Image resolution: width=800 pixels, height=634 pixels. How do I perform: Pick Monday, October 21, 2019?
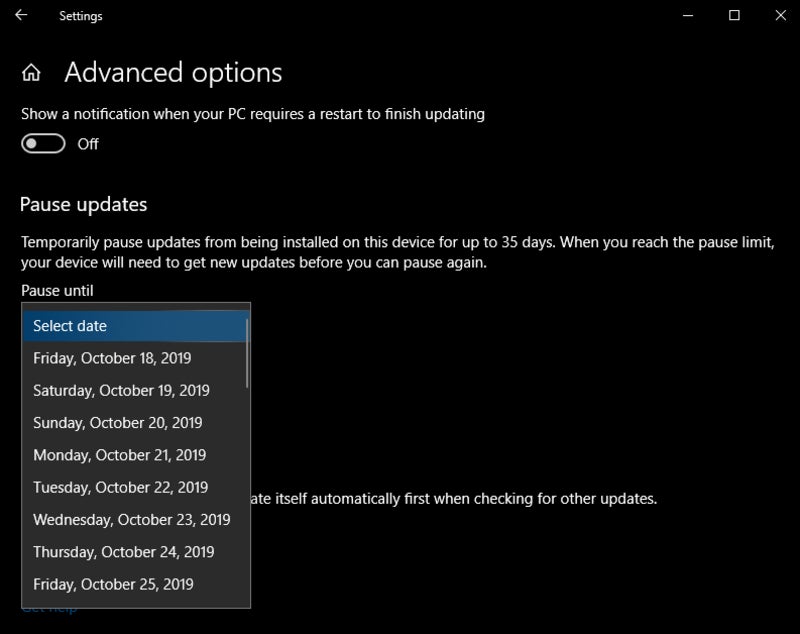[x=135, y=454]
